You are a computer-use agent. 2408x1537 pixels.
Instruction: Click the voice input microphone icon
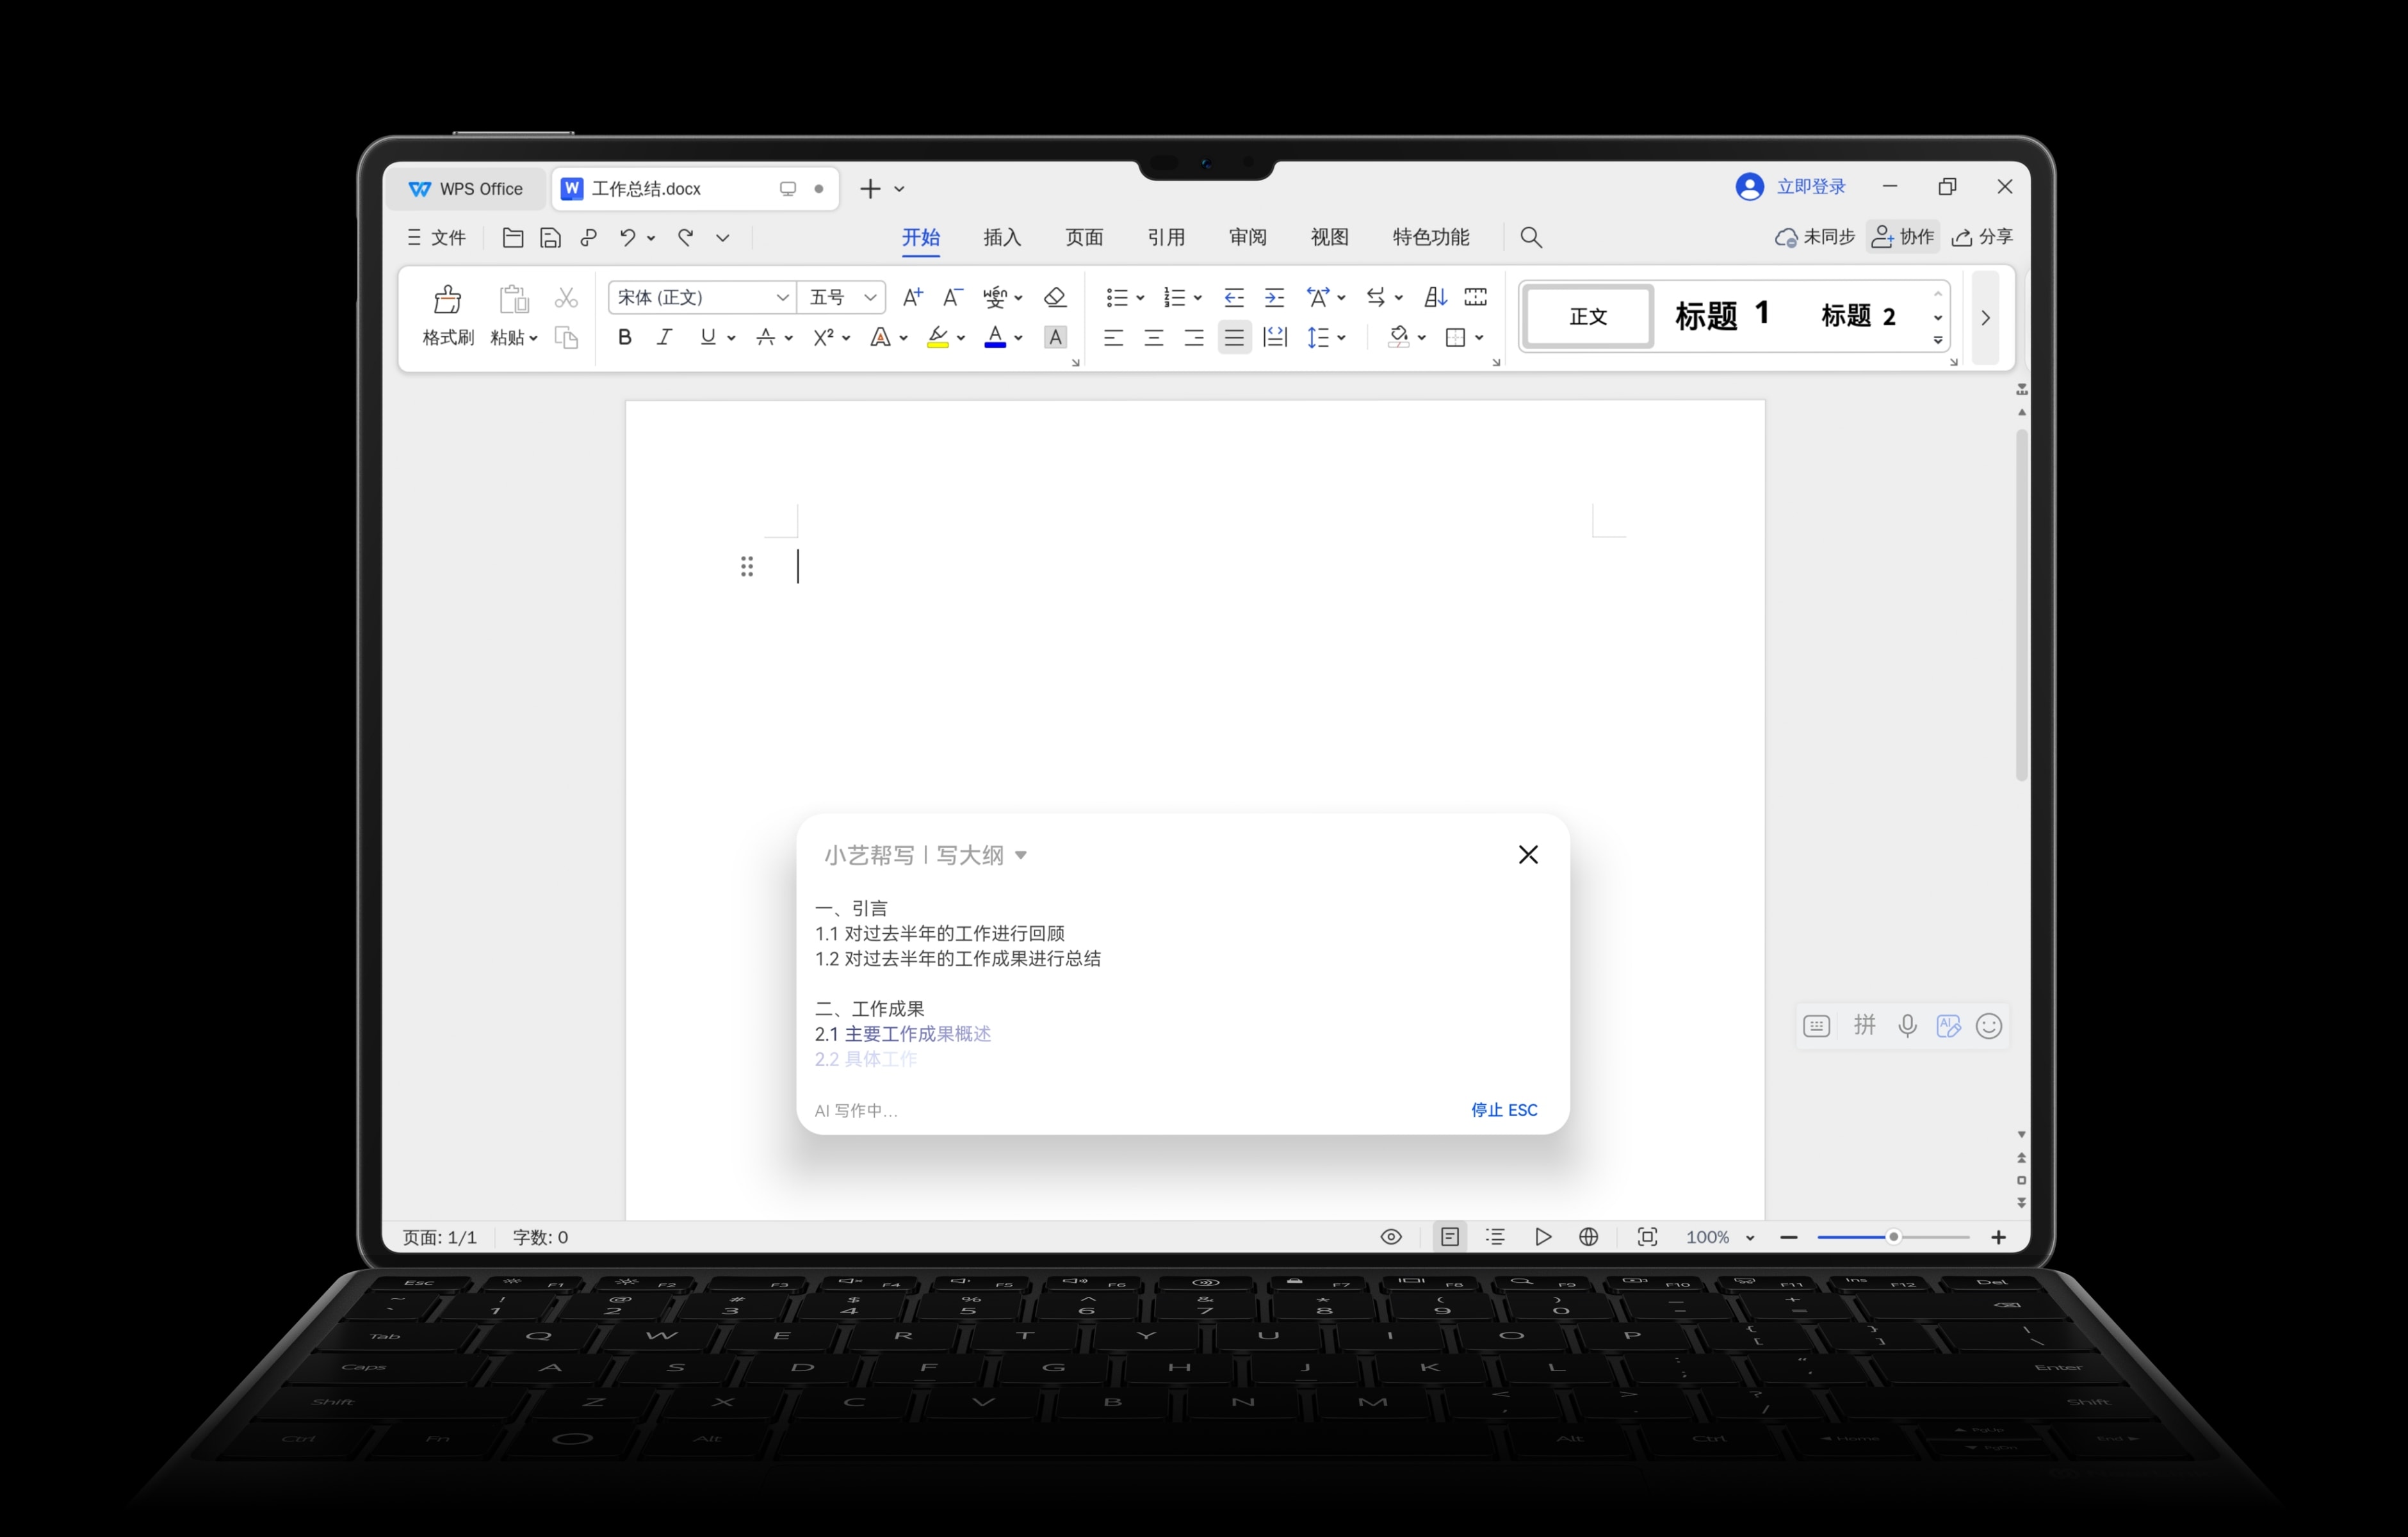(x=1907, y=1026)
